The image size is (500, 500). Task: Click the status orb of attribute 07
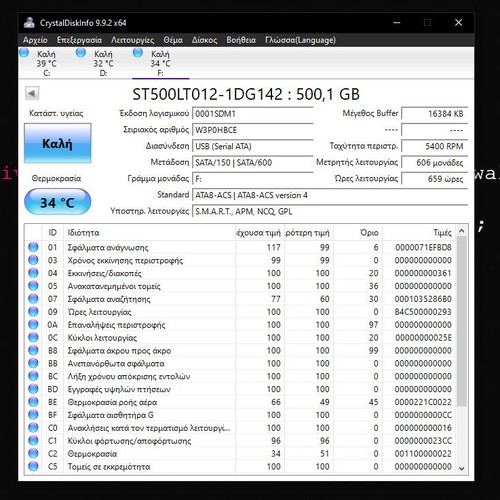coord(33,299)
